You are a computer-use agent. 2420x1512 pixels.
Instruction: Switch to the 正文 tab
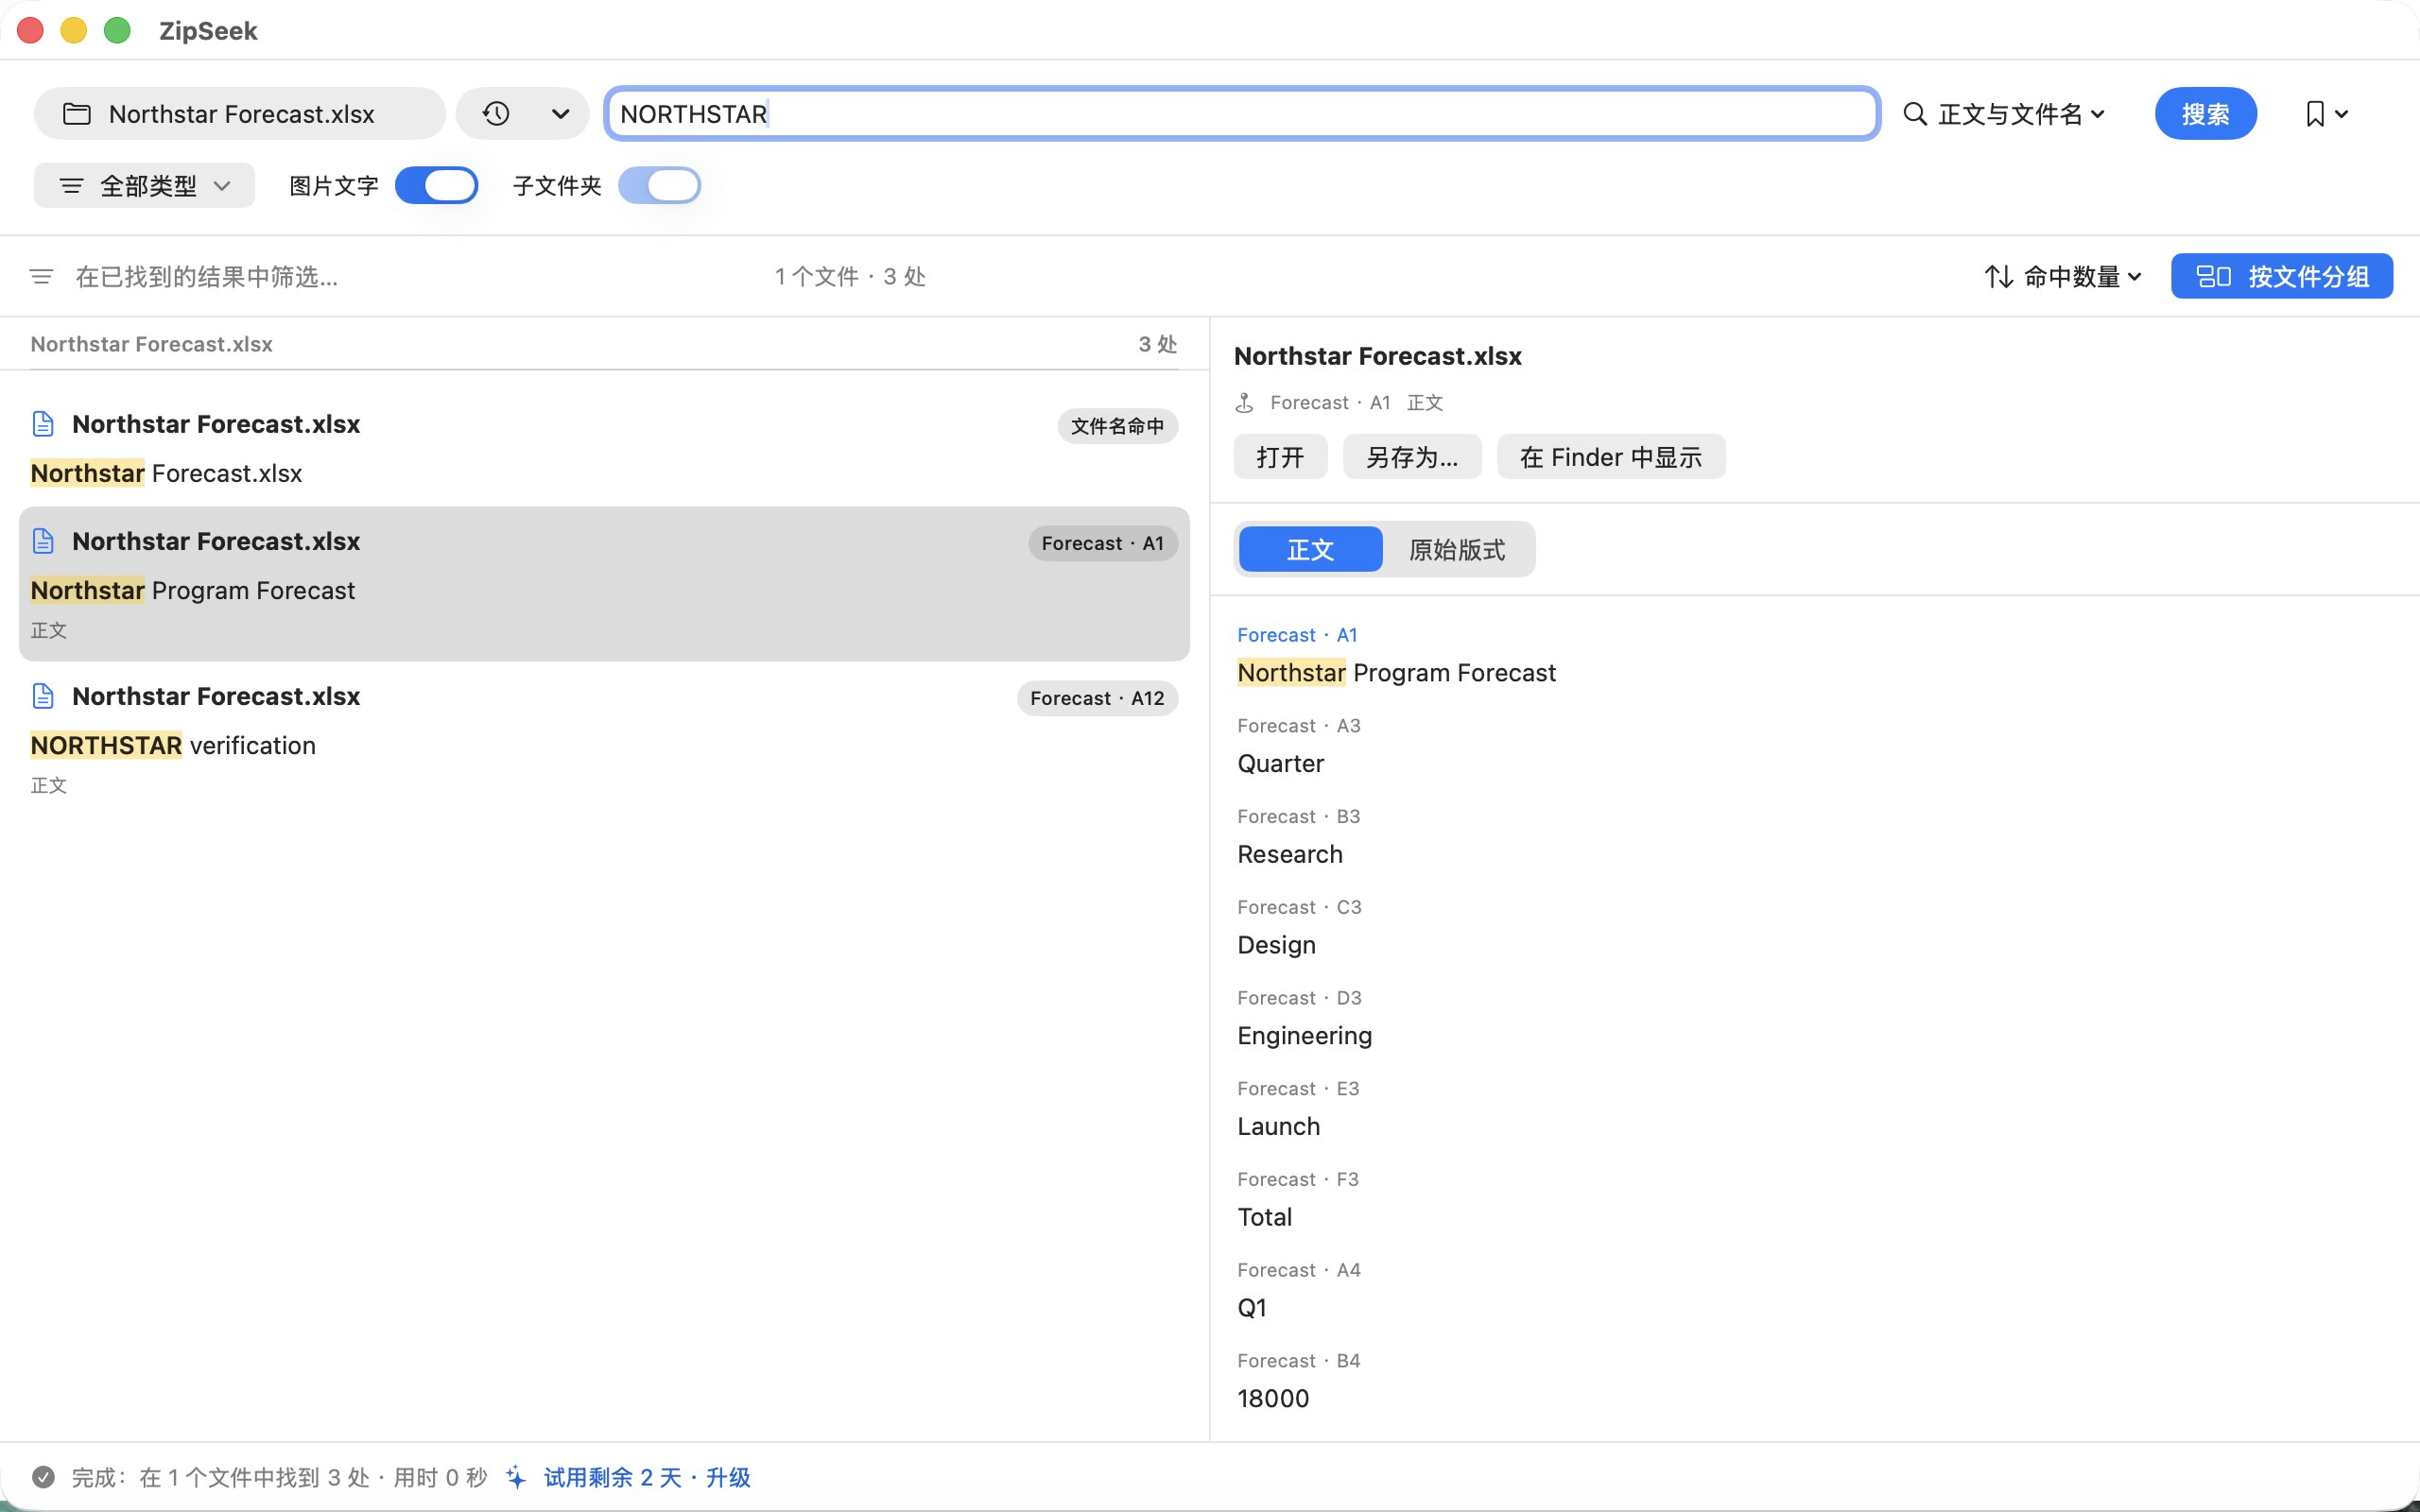tap(1310, 549)
